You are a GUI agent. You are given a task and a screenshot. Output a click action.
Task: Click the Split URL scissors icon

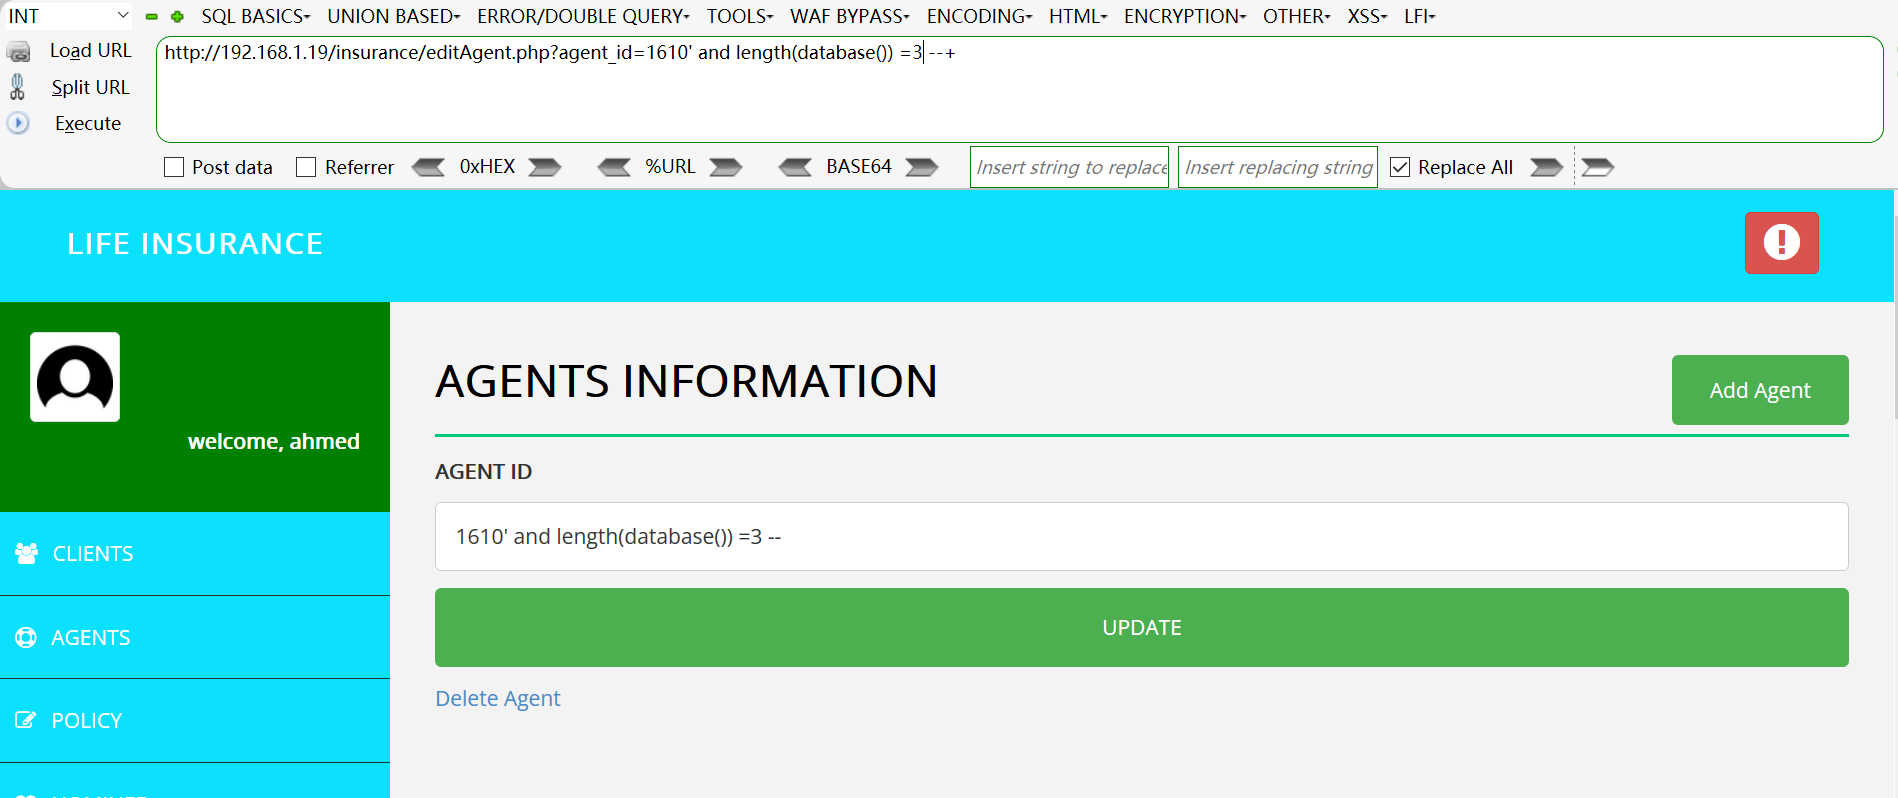point(17,87)
